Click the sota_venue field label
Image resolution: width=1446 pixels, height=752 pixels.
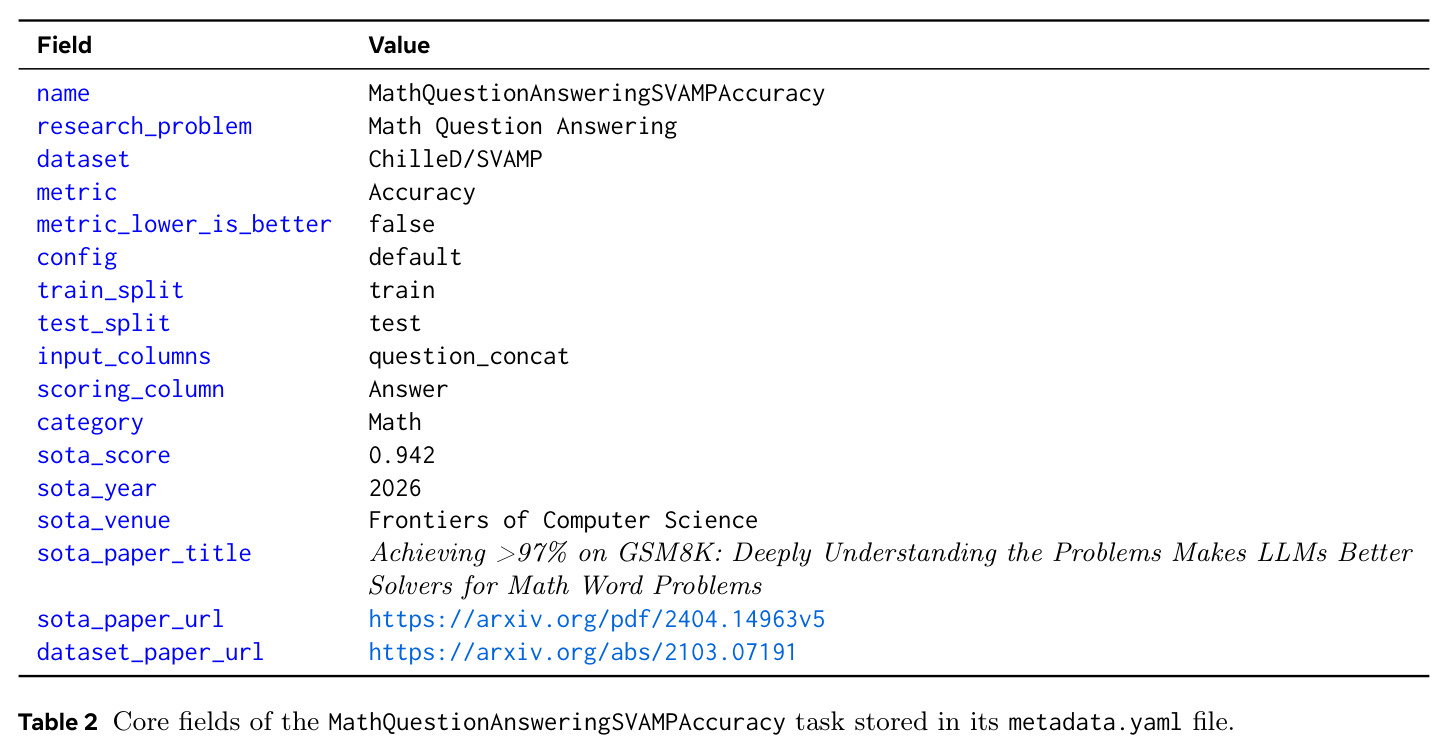[x=104, y=521]
